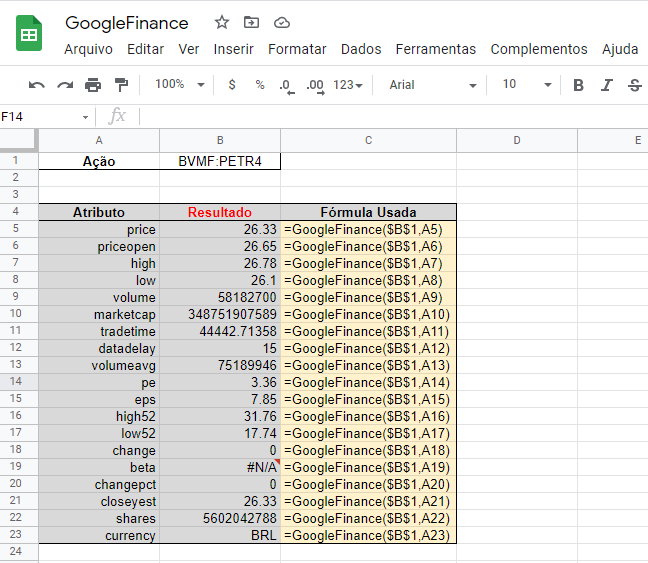Select the red Resultado header cell
This screenshot has width=648, height=563.
point(220,212)
